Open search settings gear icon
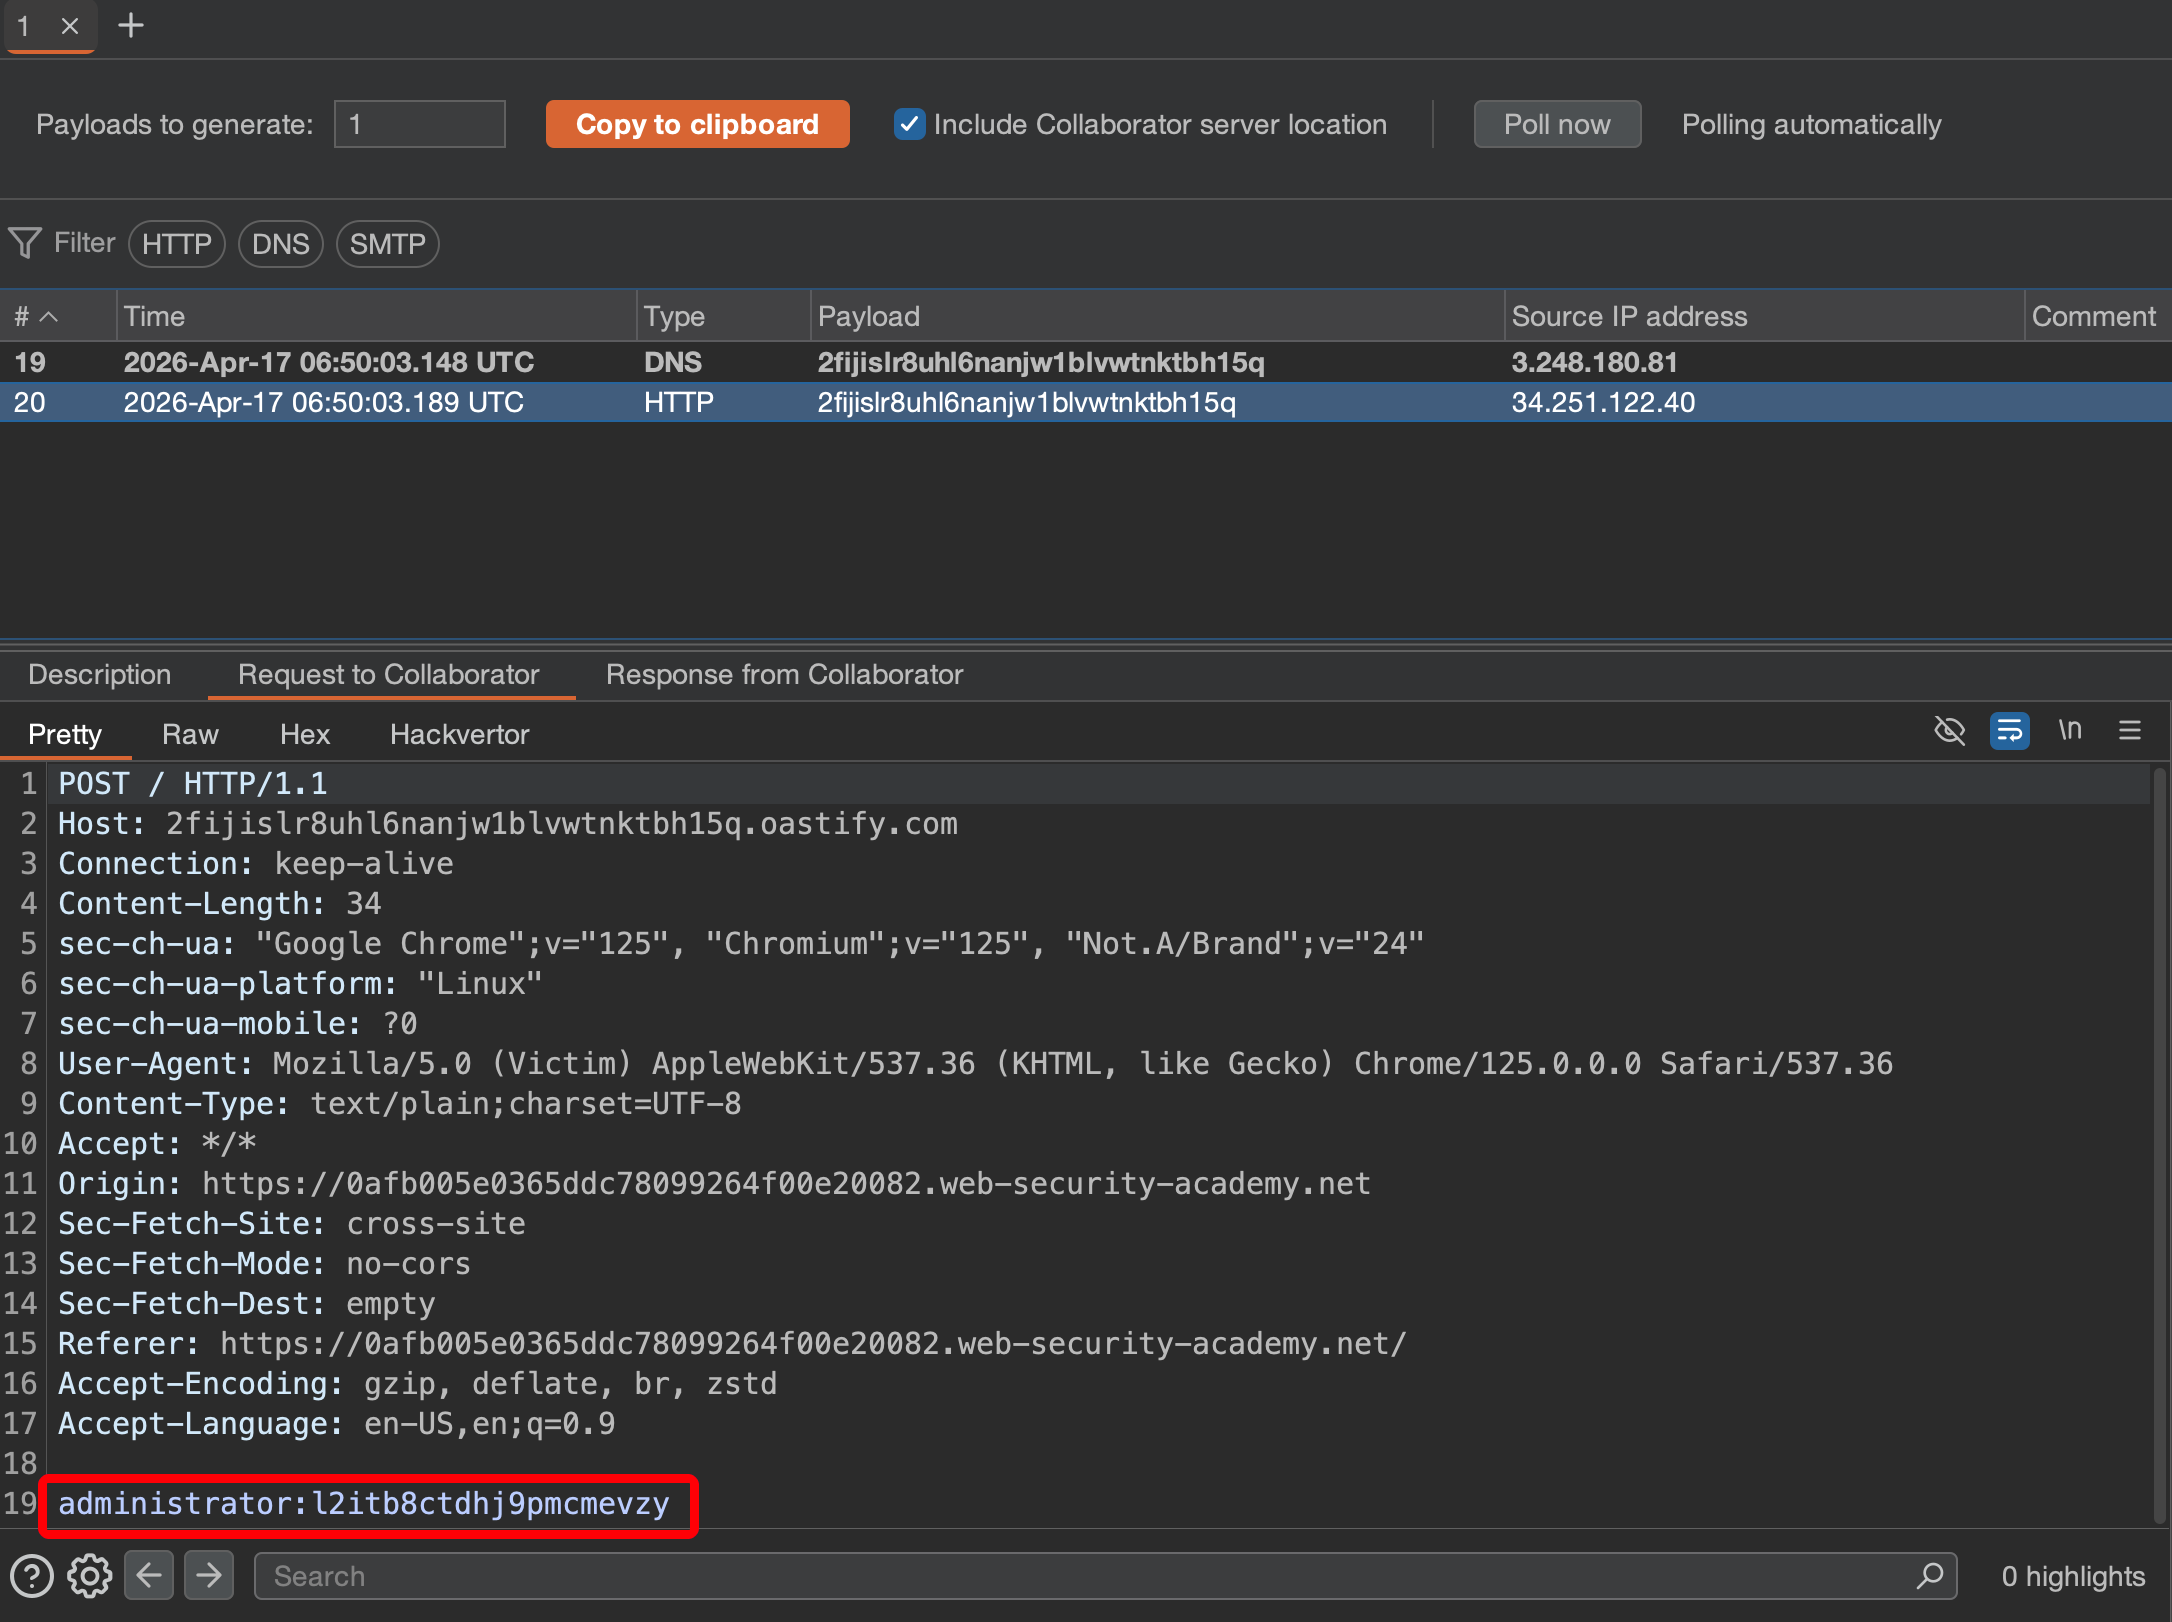This screenshot has width=2172, height=1622. [90, 1576]
